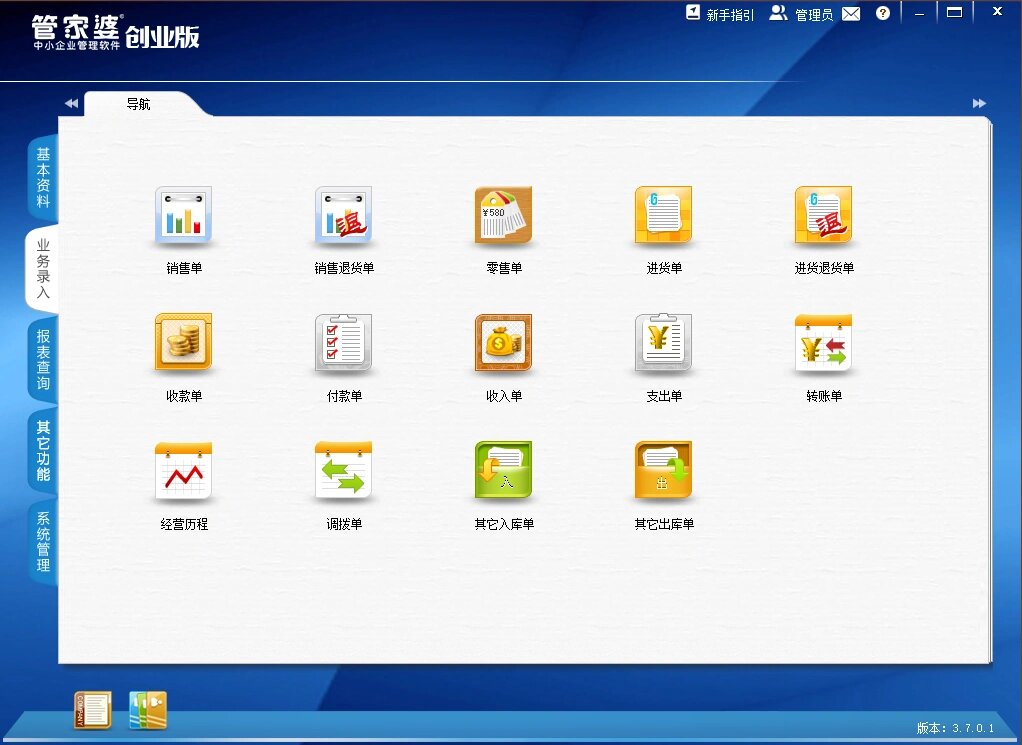Open the 其它出库单 stock-out icon
This screenshot has height=745, width=1022.
663,471
